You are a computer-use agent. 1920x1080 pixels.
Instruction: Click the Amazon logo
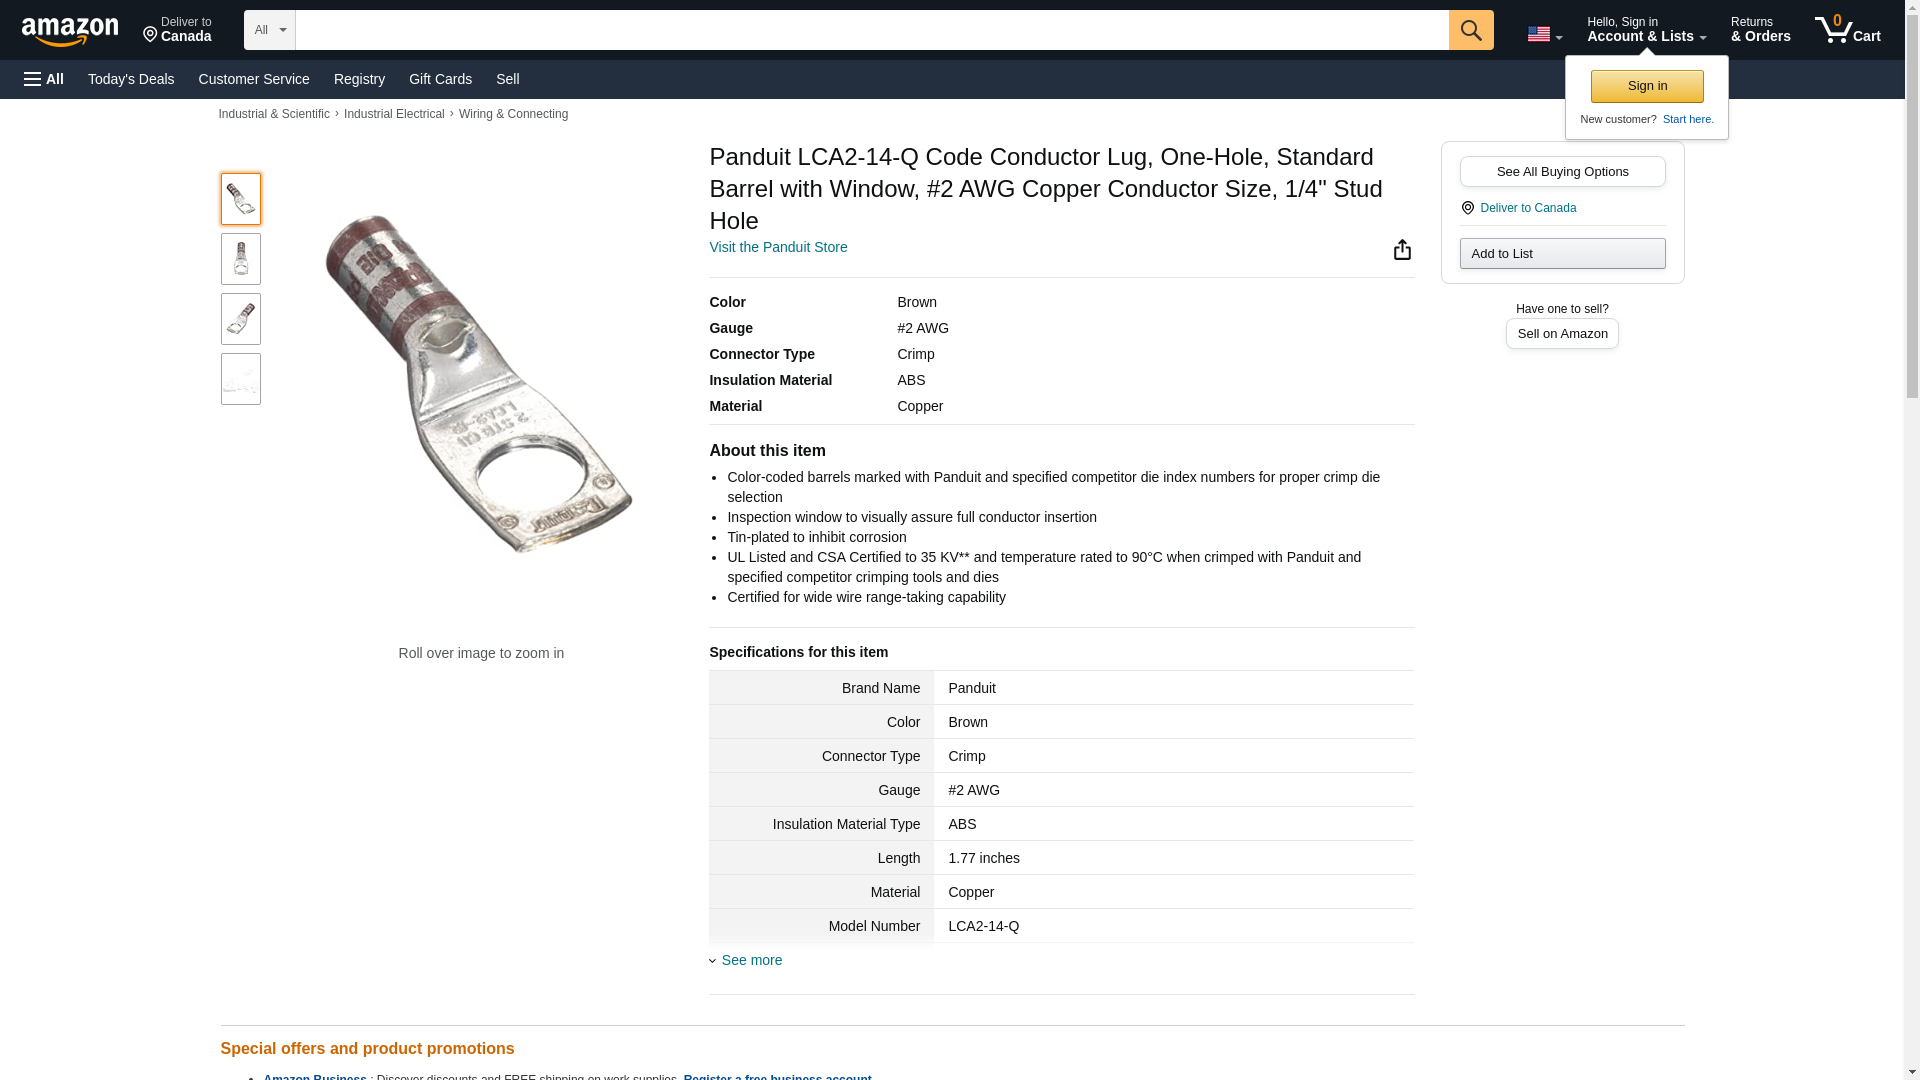(70, 31)
